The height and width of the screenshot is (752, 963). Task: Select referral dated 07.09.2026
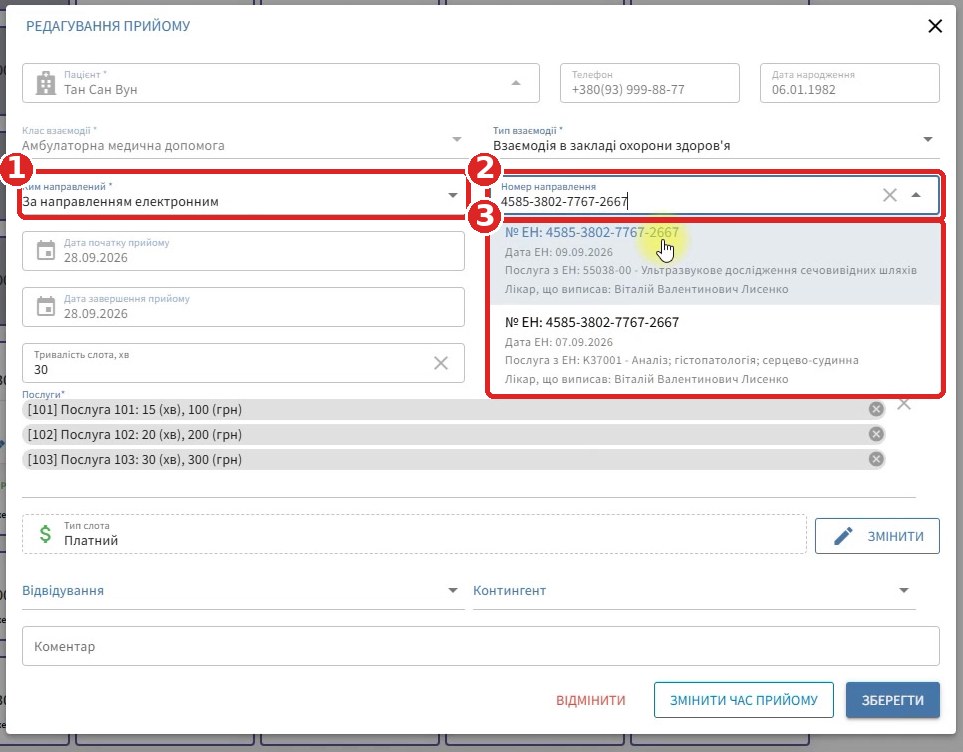715,351
